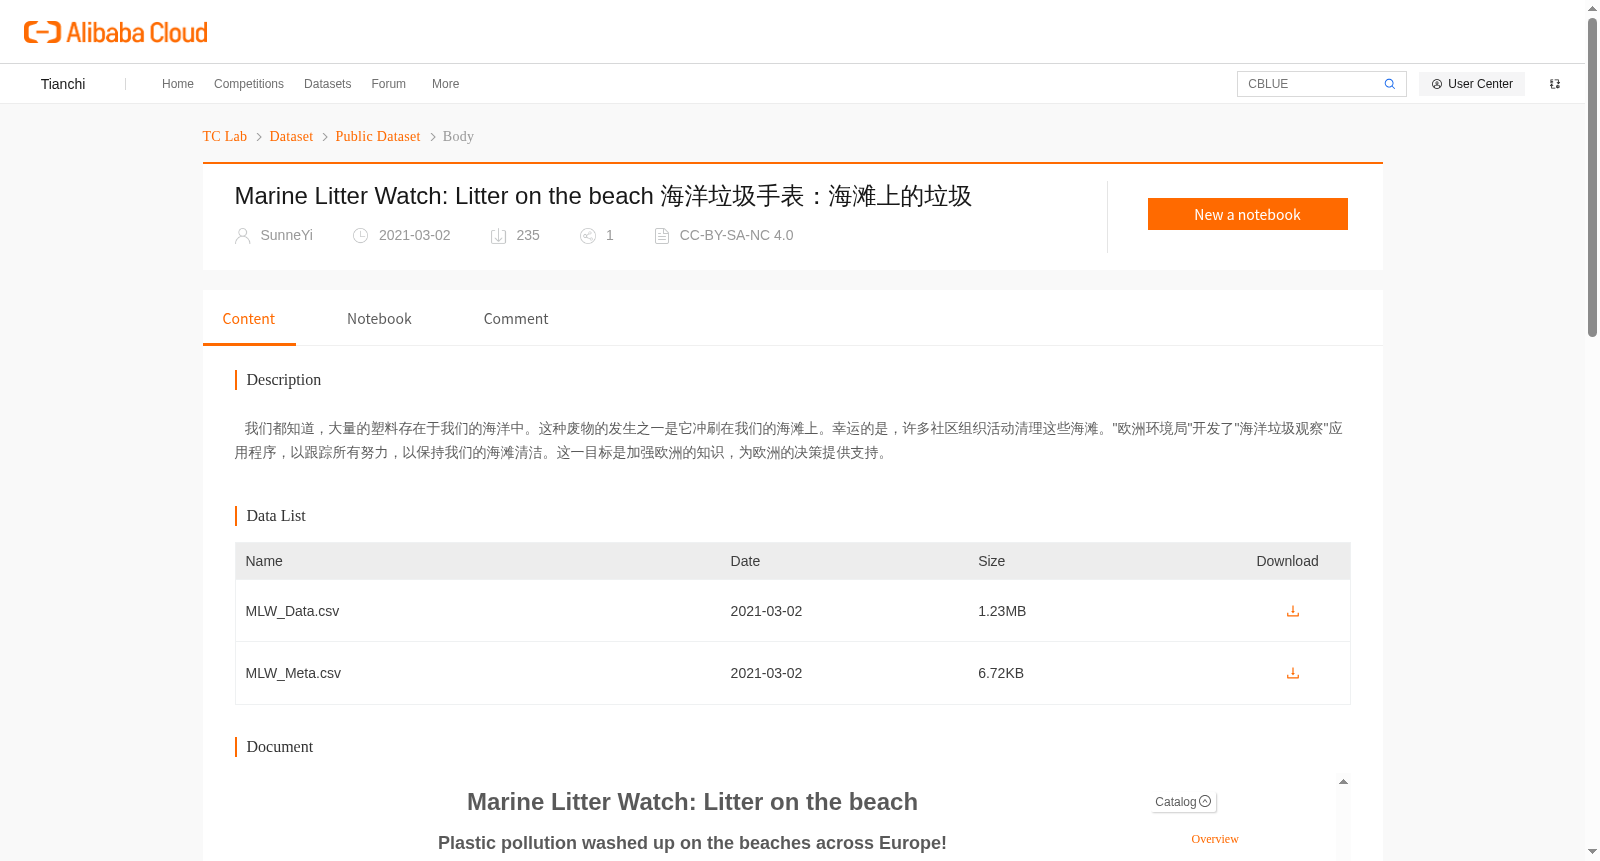Image resolution: width=1600 pixels, height=861 pixels.
Task: Click the Marine Litter Watch page title
Action: coord(603,196)
